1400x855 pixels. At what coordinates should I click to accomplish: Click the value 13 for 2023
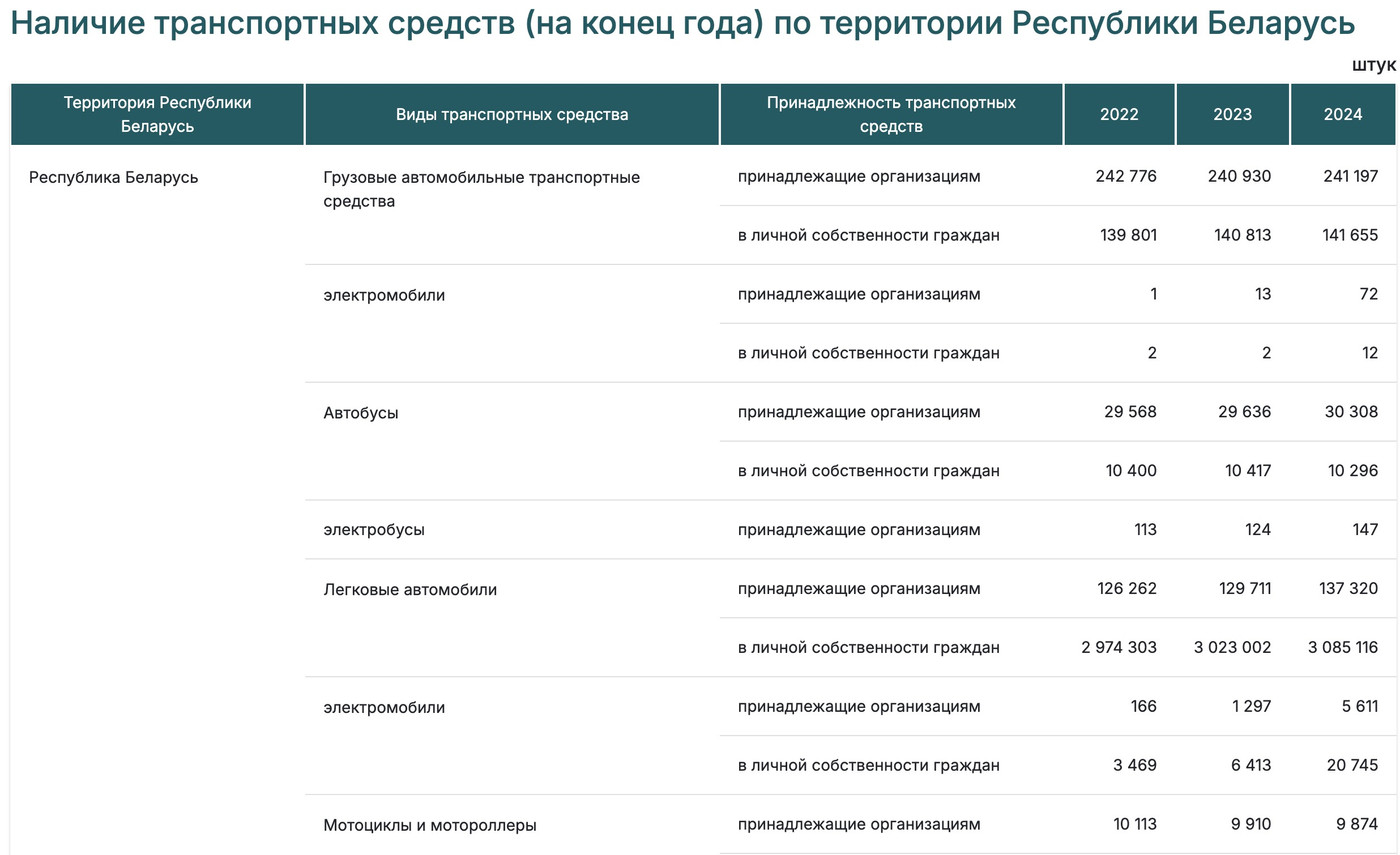pos(1263,294)
